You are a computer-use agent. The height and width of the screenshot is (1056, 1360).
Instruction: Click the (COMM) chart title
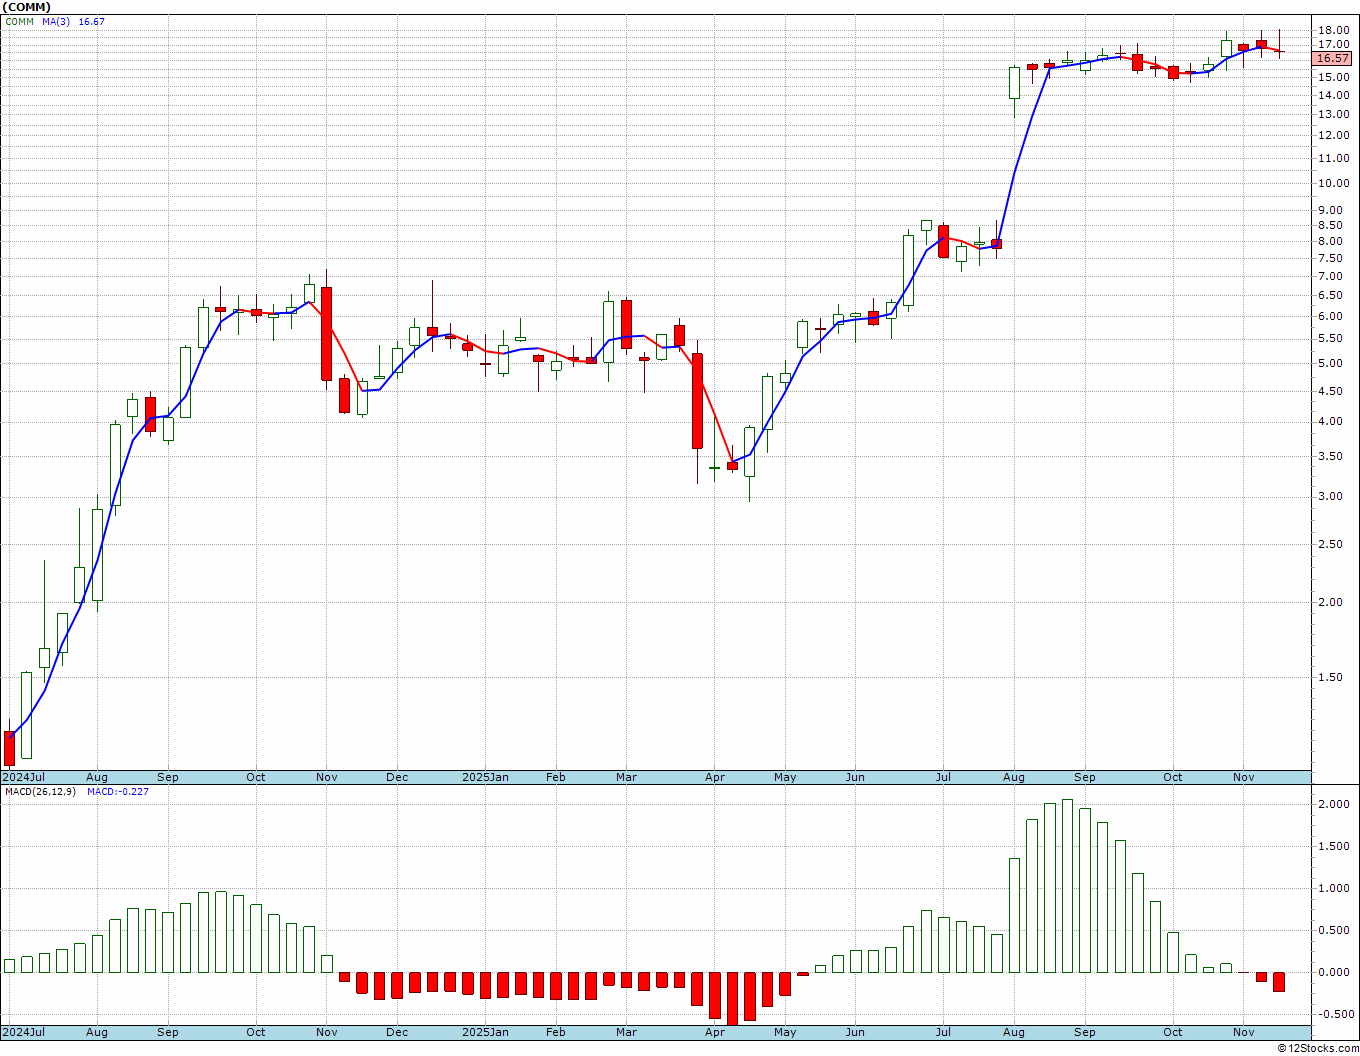27,7
